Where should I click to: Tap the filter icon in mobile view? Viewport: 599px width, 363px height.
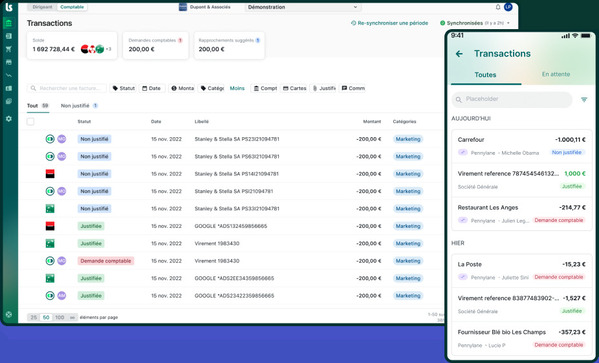584,99
